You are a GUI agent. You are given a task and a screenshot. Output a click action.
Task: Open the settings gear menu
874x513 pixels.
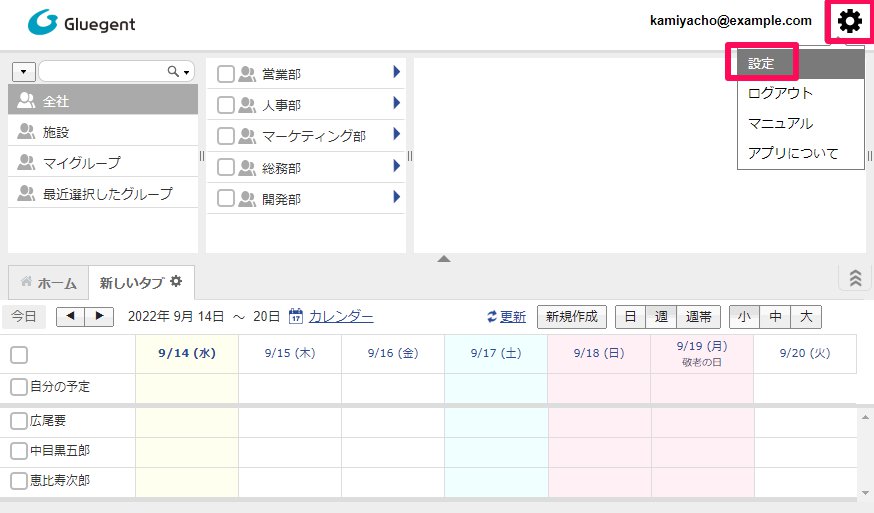(849, 21)
